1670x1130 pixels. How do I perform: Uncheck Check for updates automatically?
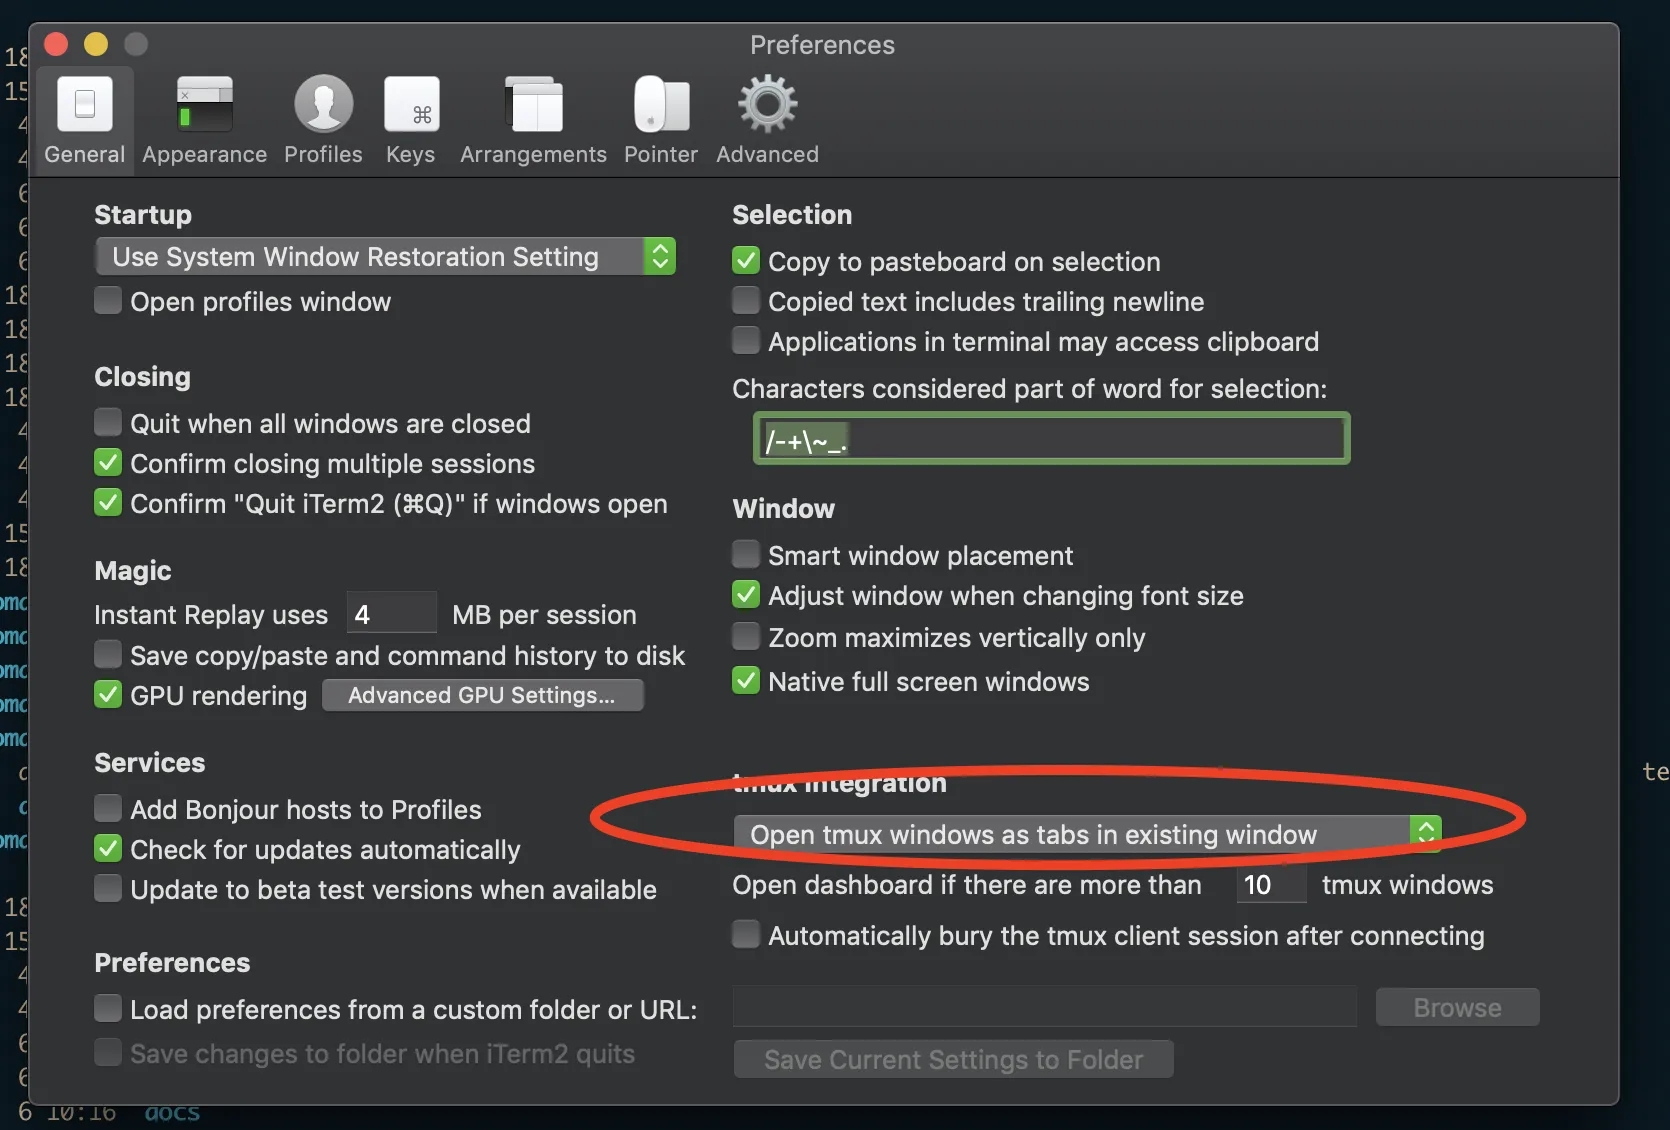(108, 849)
